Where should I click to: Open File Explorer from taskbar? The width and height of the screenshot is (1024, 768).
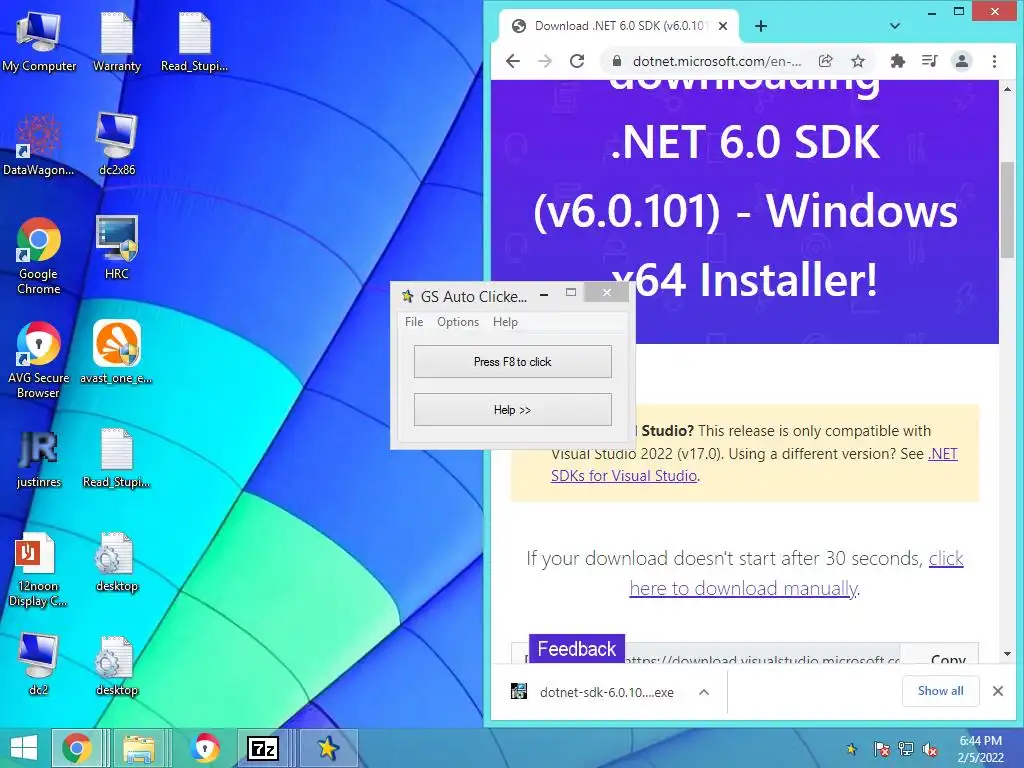coord(139,748)
